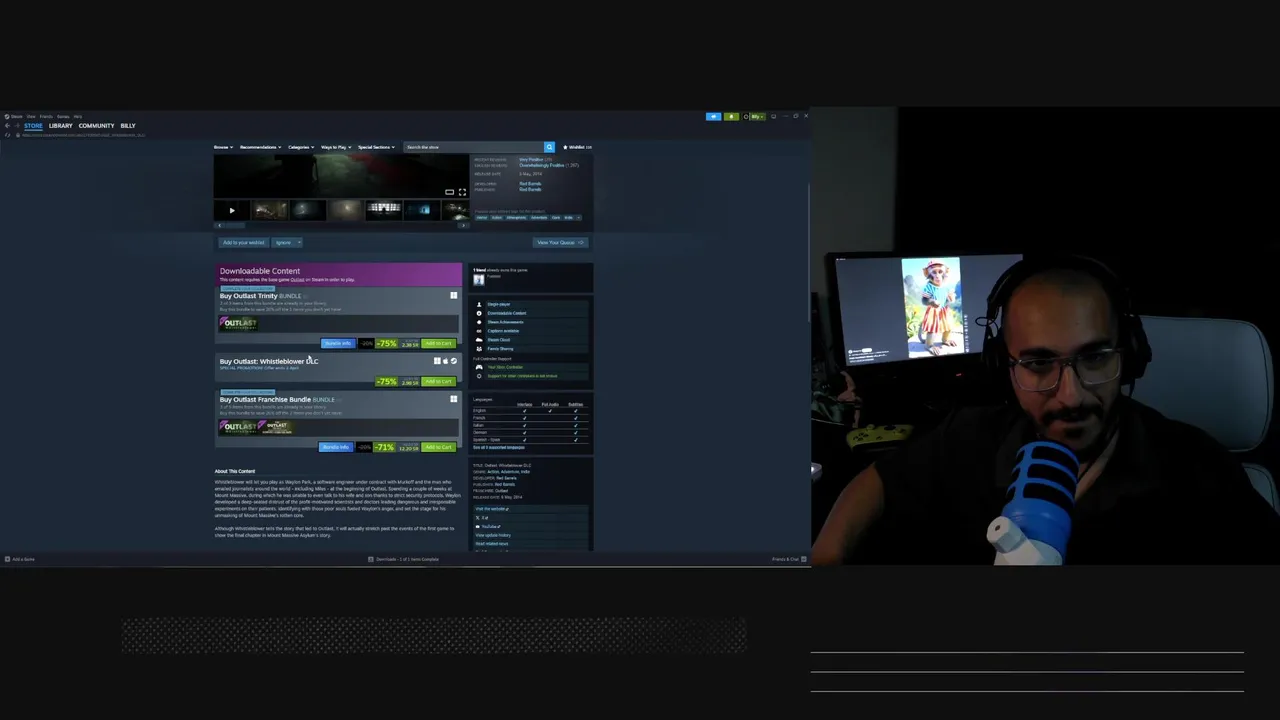
Task: Open the Help menu
Action: click(78, 117)
